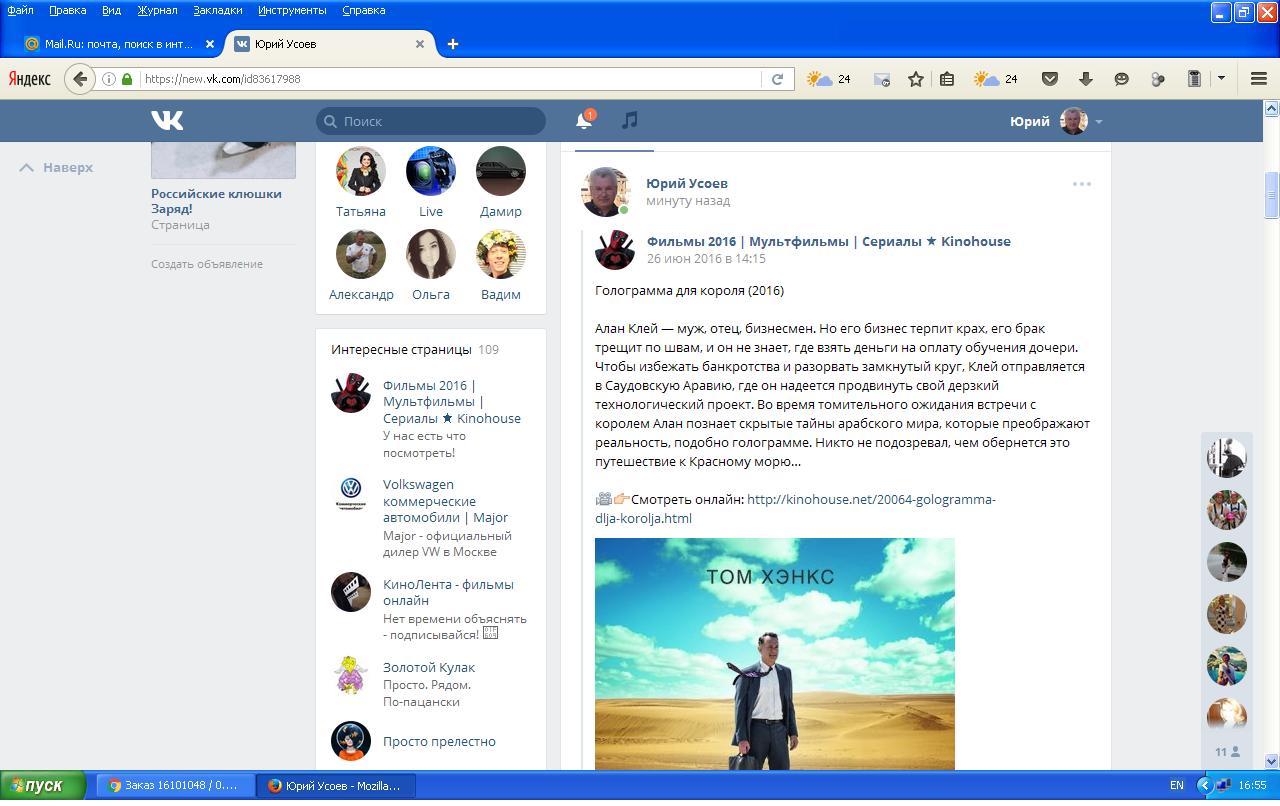Open the Юрий Усоев post author name
Screen dimensions: 1280x806
click(687, 183)
